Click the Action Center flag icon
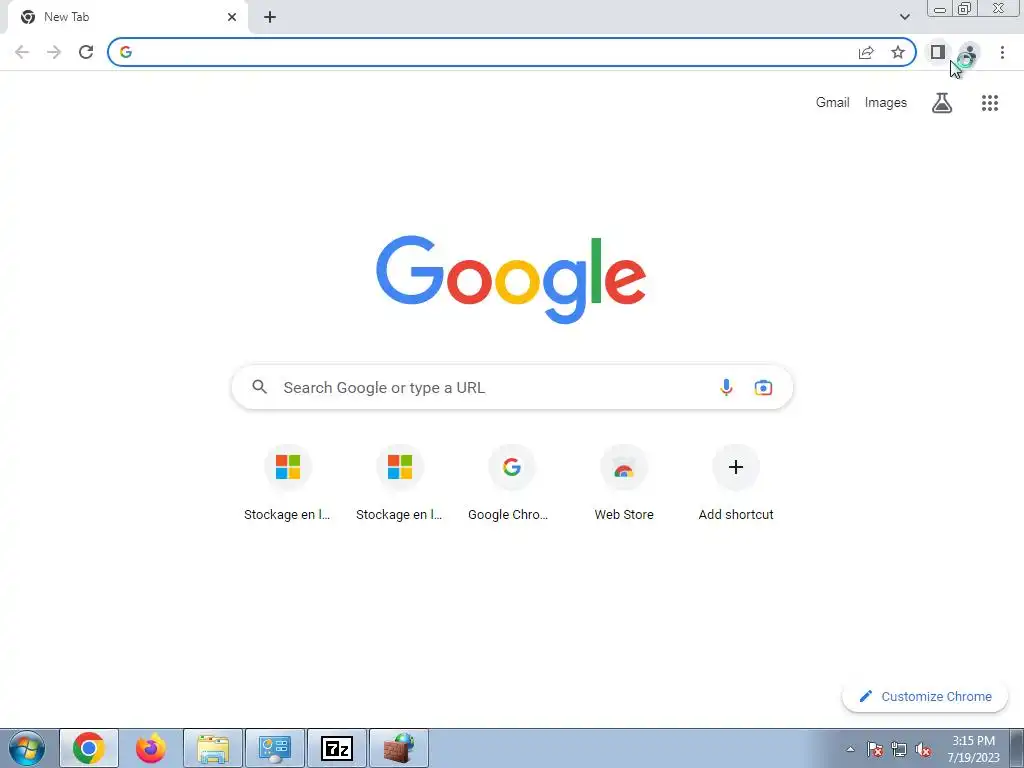 [874, 750]
